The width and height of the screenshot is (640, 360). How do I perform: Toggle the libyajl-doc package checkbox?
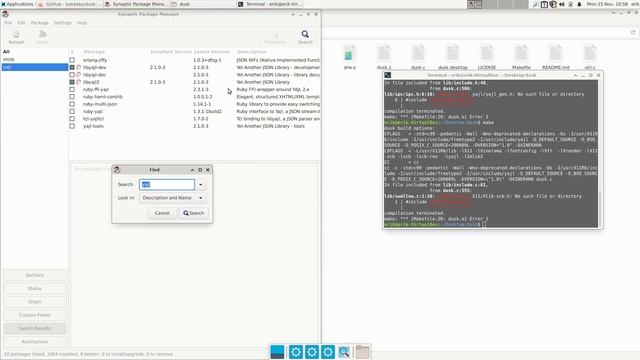[x=72, y=75]
